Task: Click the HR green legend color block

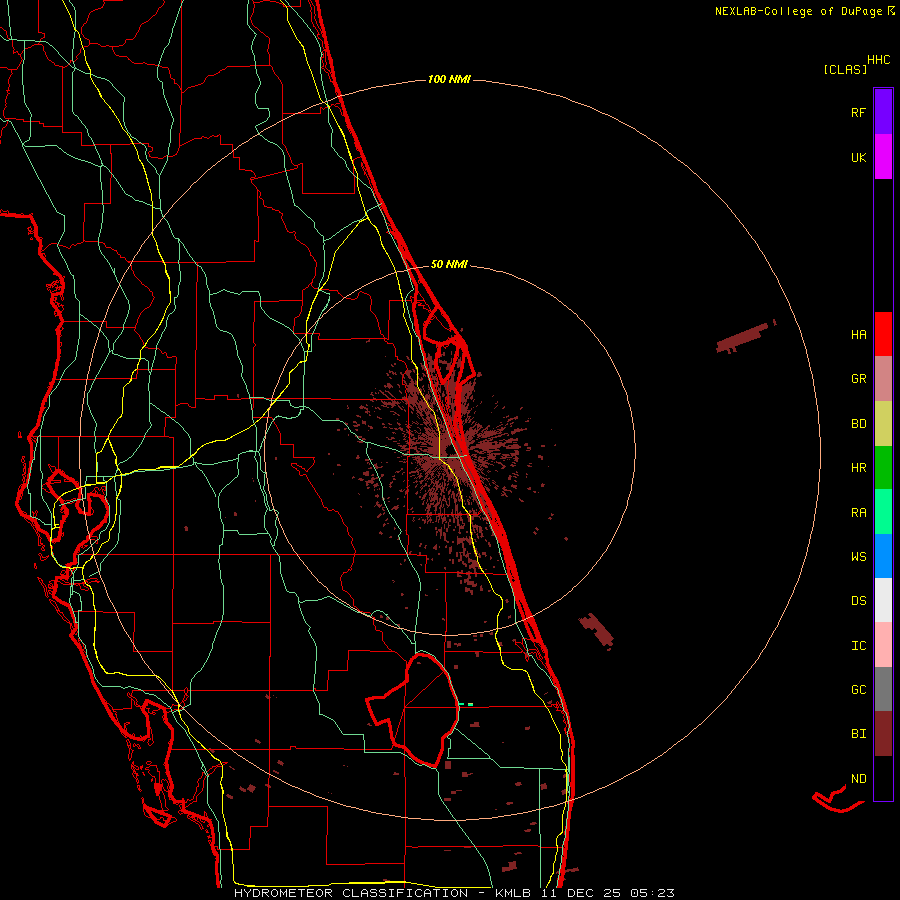Action: (x=883, y=467)
